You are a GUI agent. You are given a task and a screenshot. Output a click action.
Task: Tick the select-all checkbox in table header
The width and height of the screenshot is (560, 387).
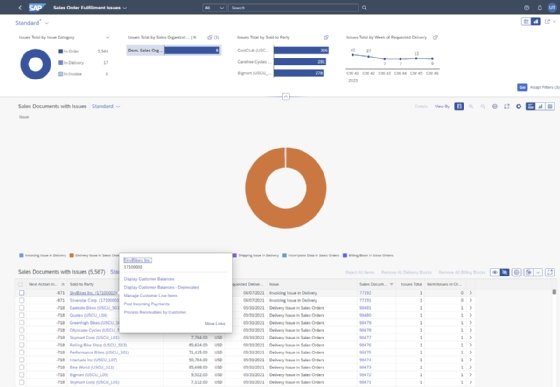[x=20, y=284]
